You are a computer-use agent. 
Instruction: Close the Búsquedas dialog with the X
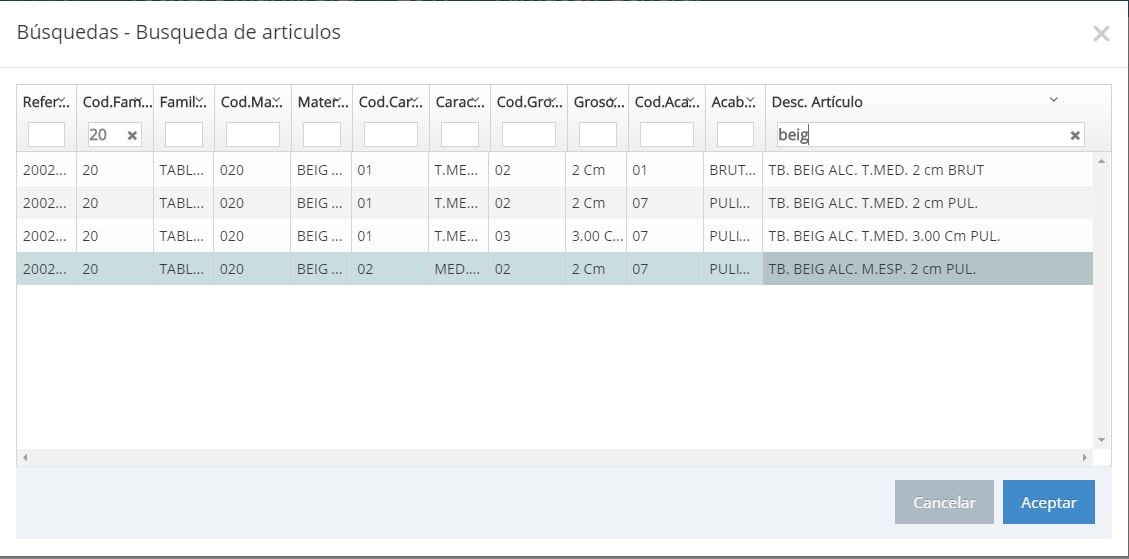tap(1101, 33)
